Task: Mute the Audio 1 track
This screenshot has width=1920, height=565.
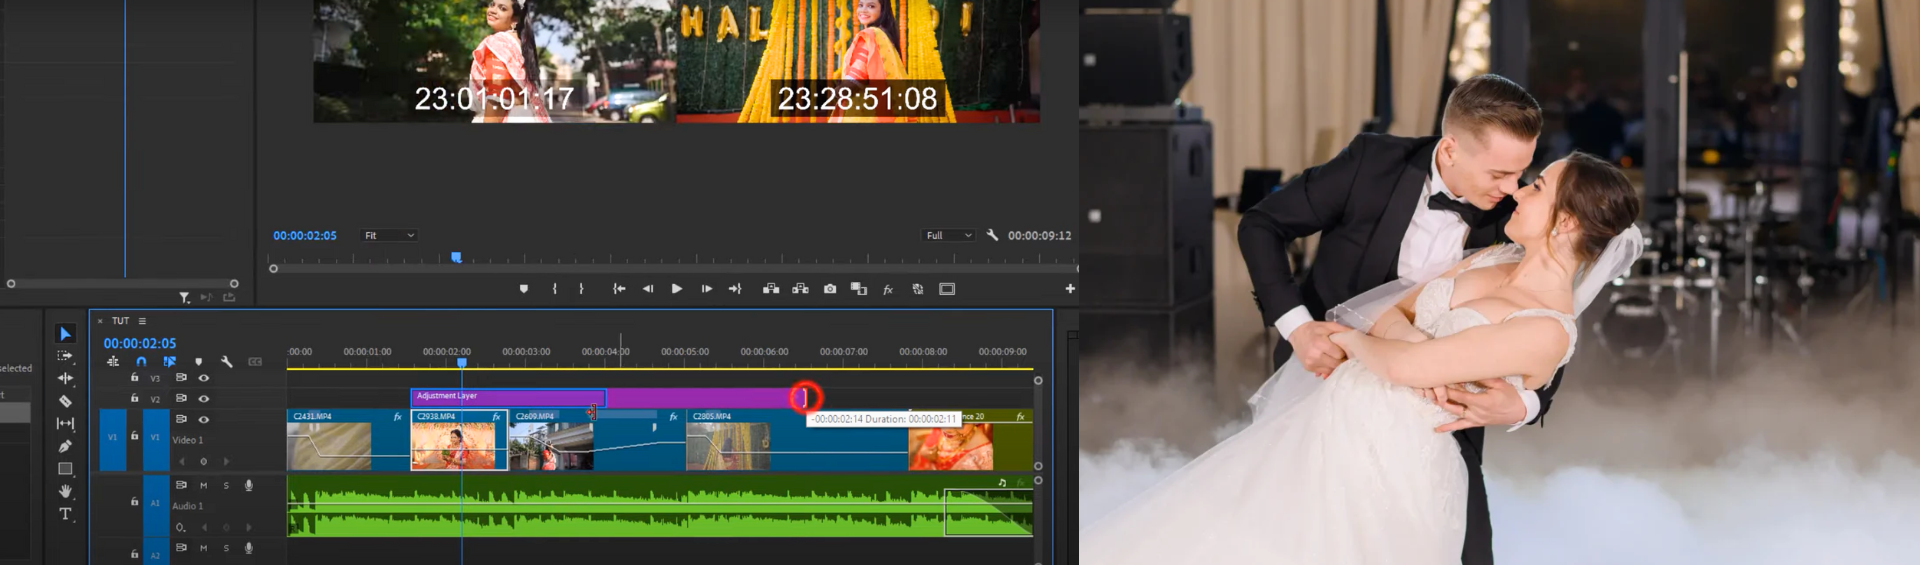Action: [204, 485]
